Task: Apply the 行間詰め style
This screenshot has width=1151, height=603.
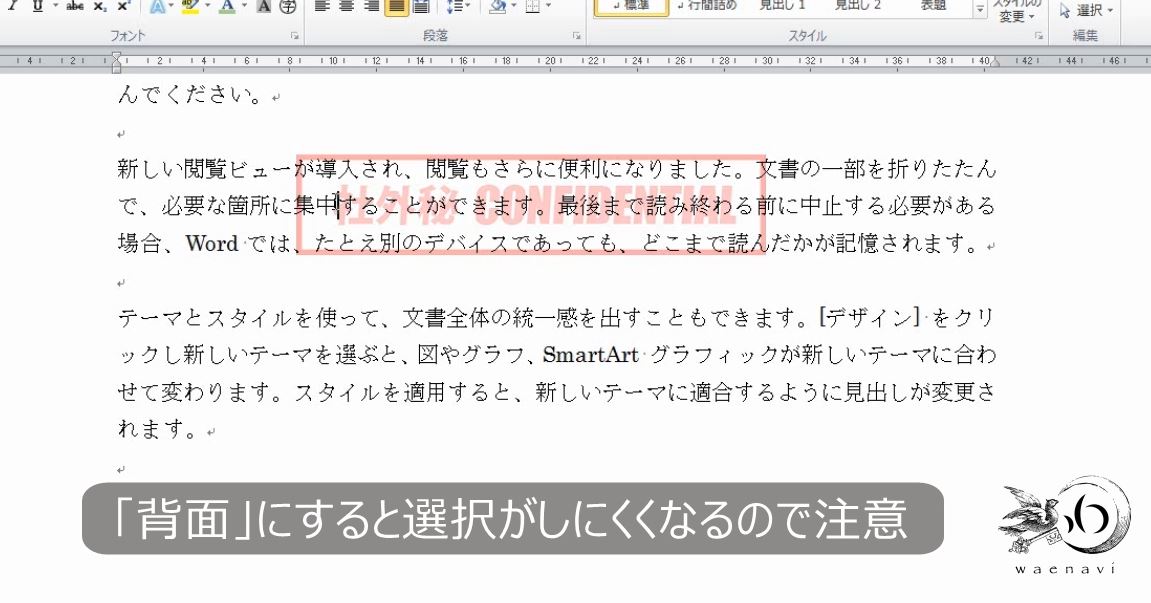Action: pyautogui.click(x=706, y=7)
